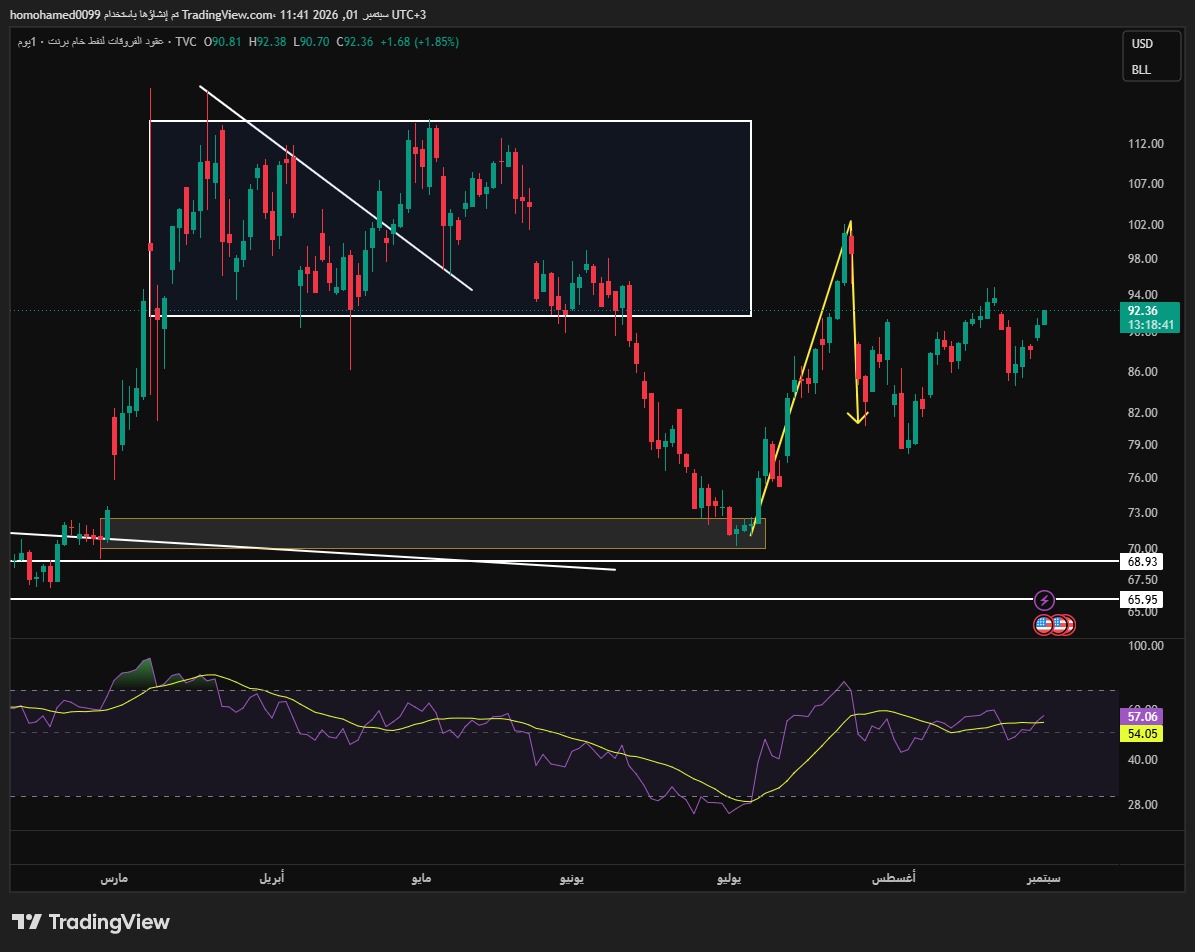Image resolution: width=1195 pixels, height=952 pixels.
Task: Click the TradingView.com text in the header
Action: pyautogui.click(x=229, y=15)
